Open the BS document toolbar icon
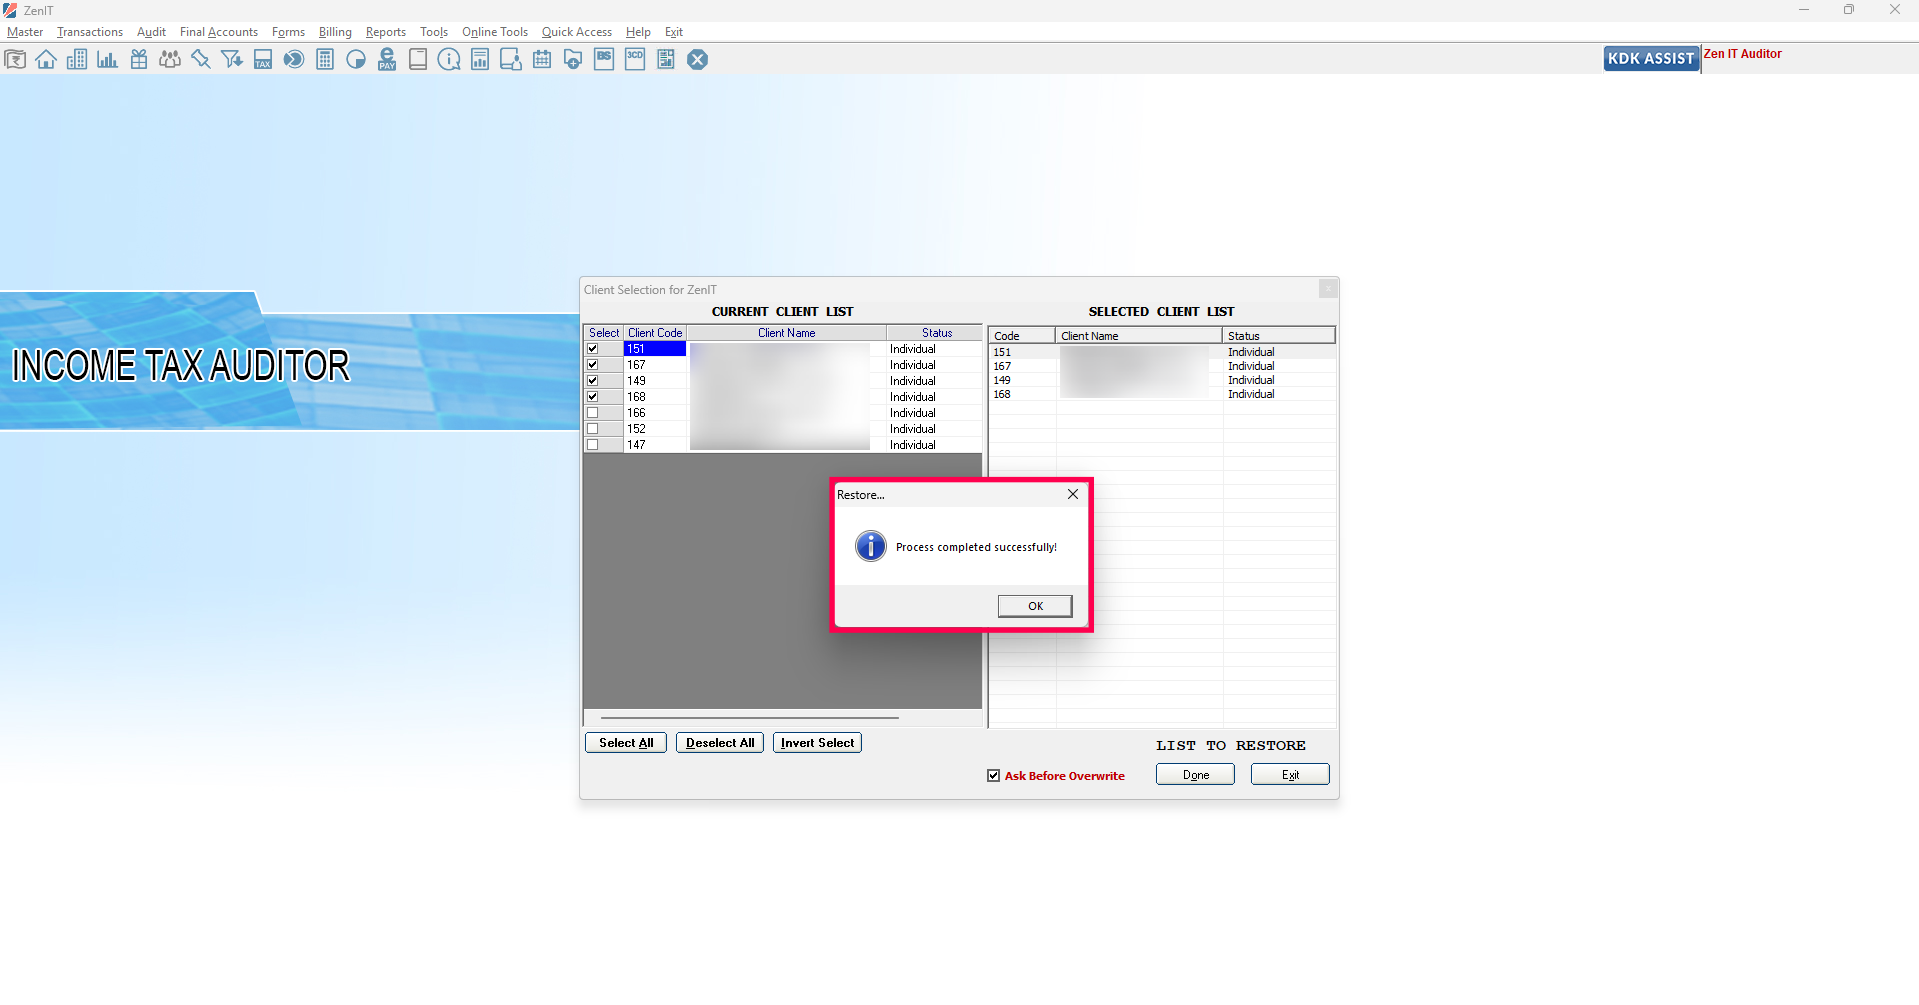 tap(604, 60)
